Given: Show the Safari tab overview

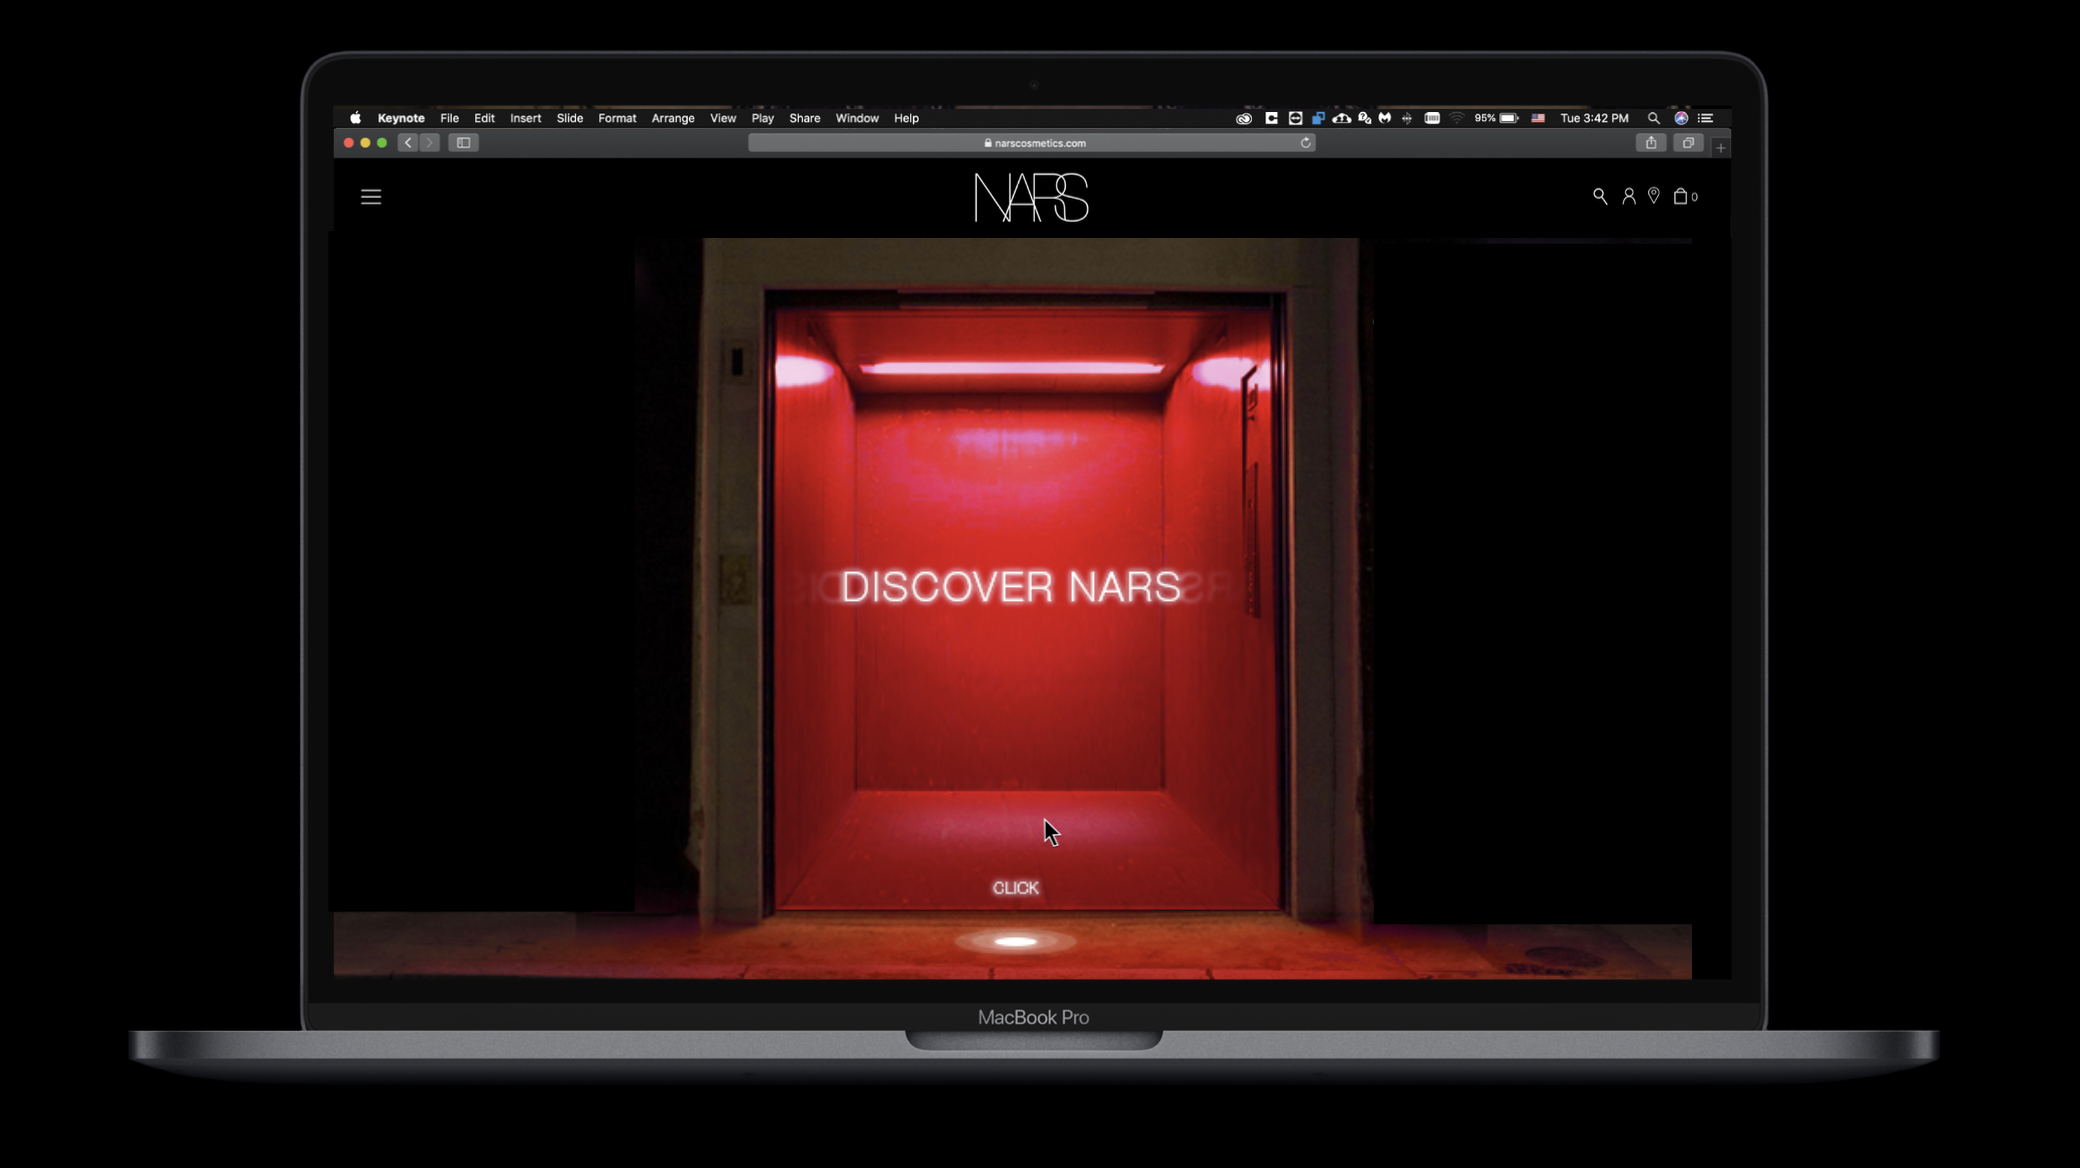Looking at the screenshot, I should (1689, 142).
